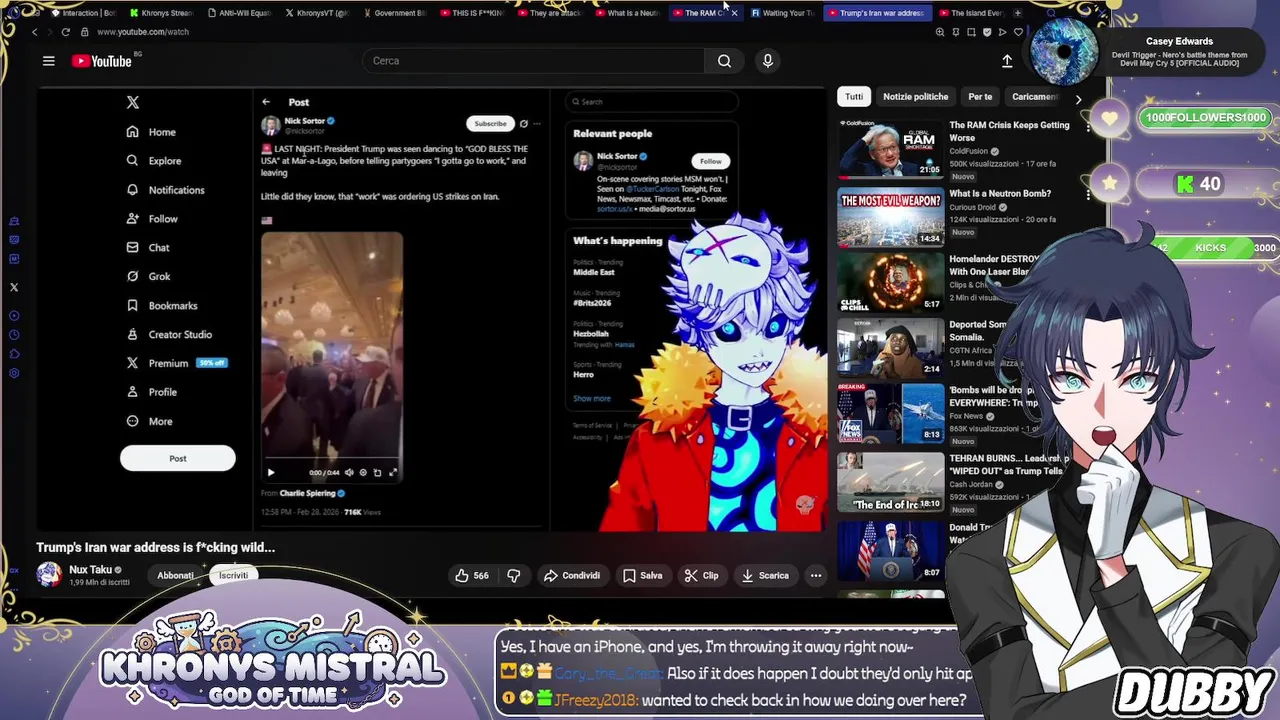Reload the page with the browser refresh icon
The image size is (1280, 720).
point(66,32)
